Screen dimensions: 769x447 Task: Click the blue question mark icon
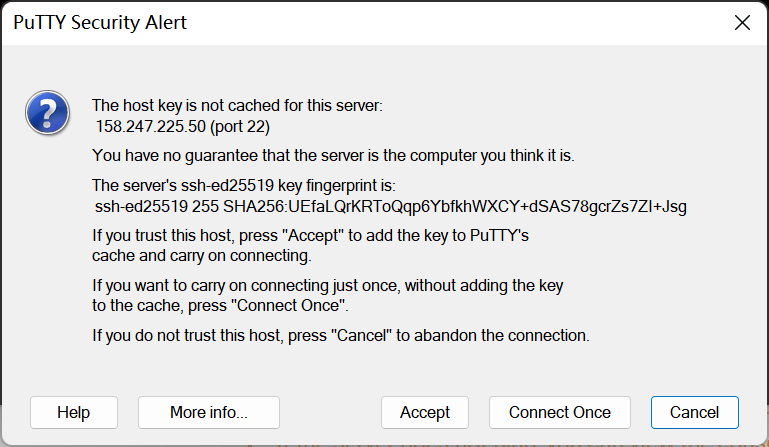47,112
